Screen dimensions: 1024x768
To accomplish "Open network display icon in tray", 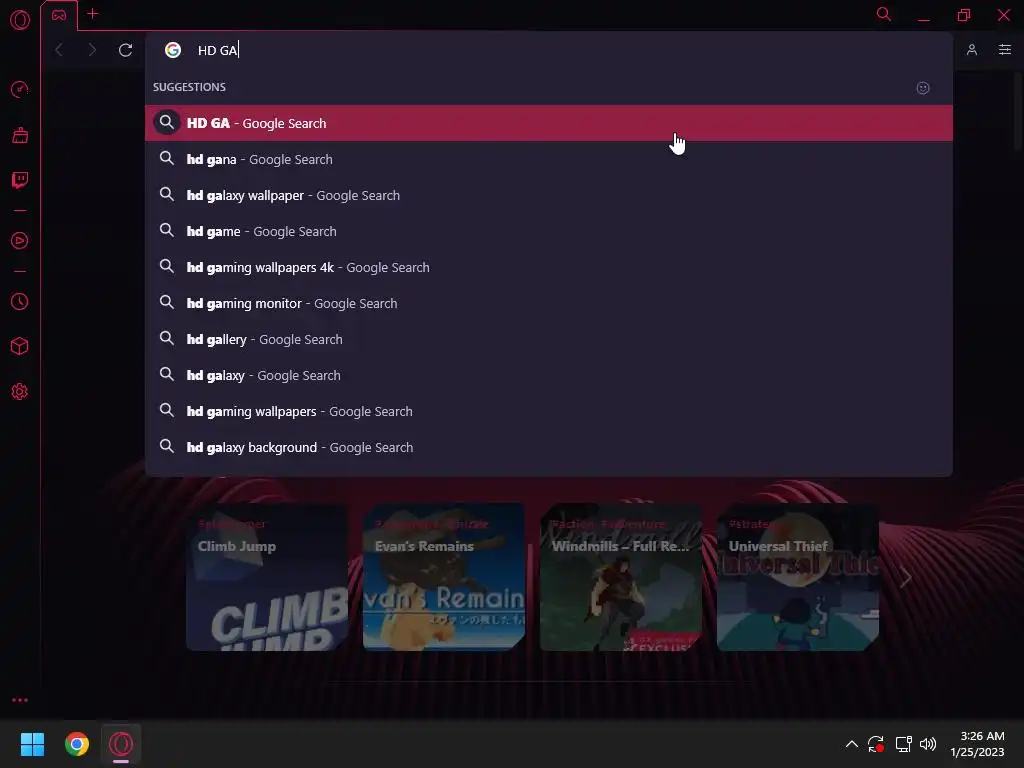I will click(x=903, y=744).
